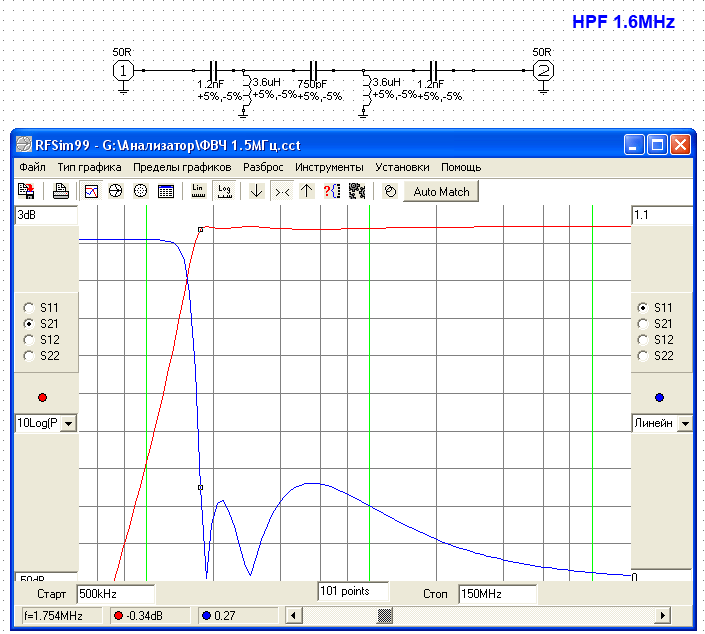Open the Пределы графиков menu
This screenshot has height=634, width=705.
pos(182,167)
